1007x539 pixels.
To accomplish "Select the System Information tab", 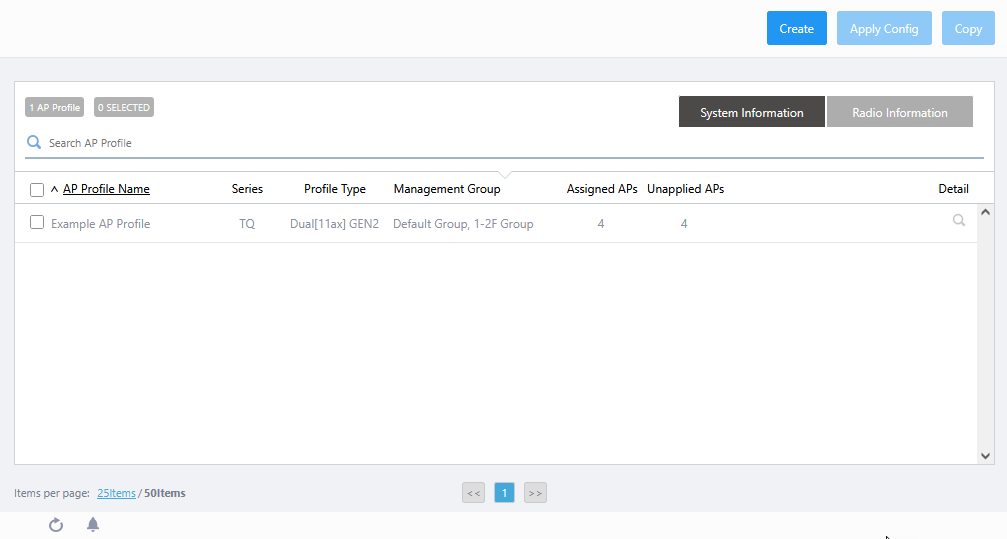I will pos(751,112).
